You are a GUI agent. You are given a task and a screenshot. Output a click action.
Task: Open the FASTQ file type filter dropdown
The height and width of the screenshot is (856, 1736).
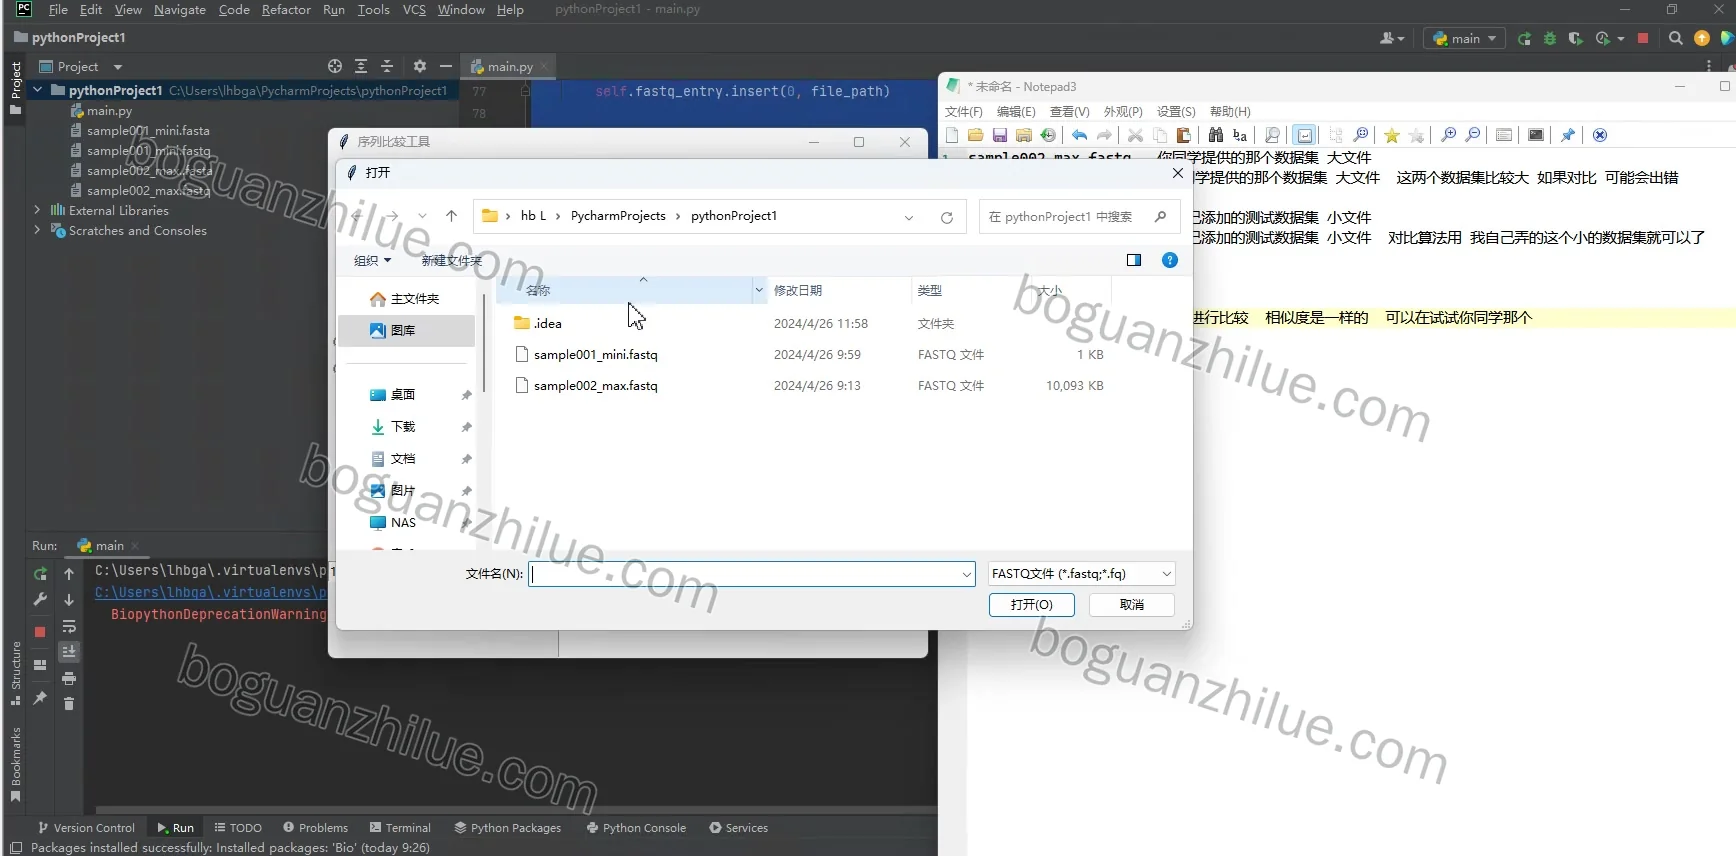(x=1081, y=574)
